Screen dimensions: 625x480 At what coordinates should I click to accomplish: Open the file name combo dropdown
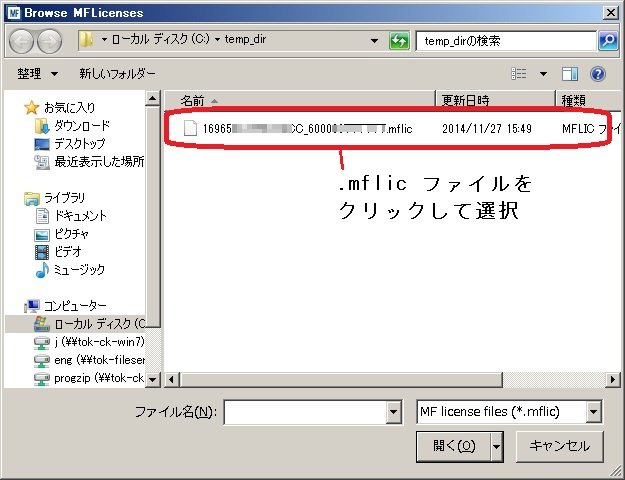point(393,412)
